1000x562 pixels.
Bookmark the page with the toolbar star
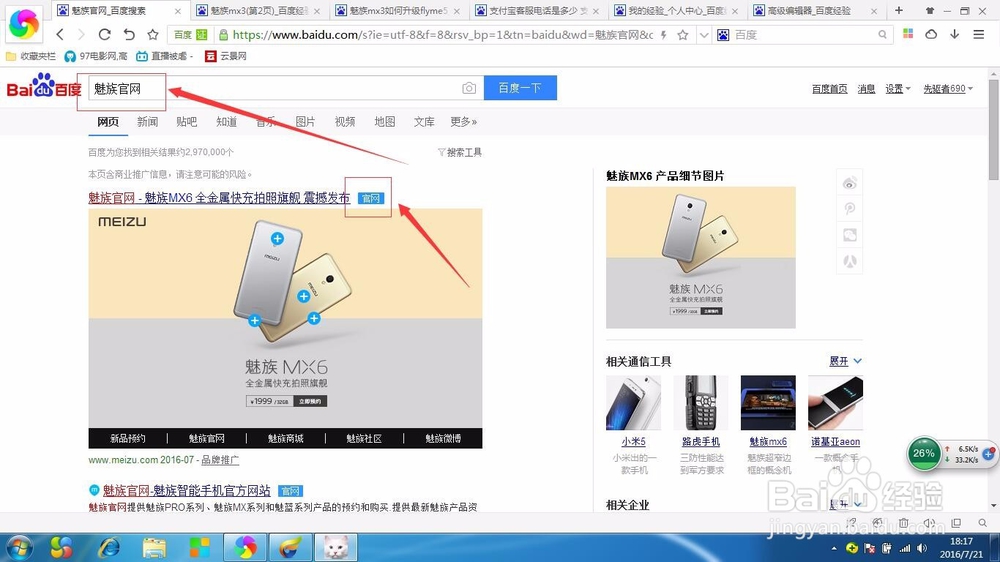pos(152,34)
